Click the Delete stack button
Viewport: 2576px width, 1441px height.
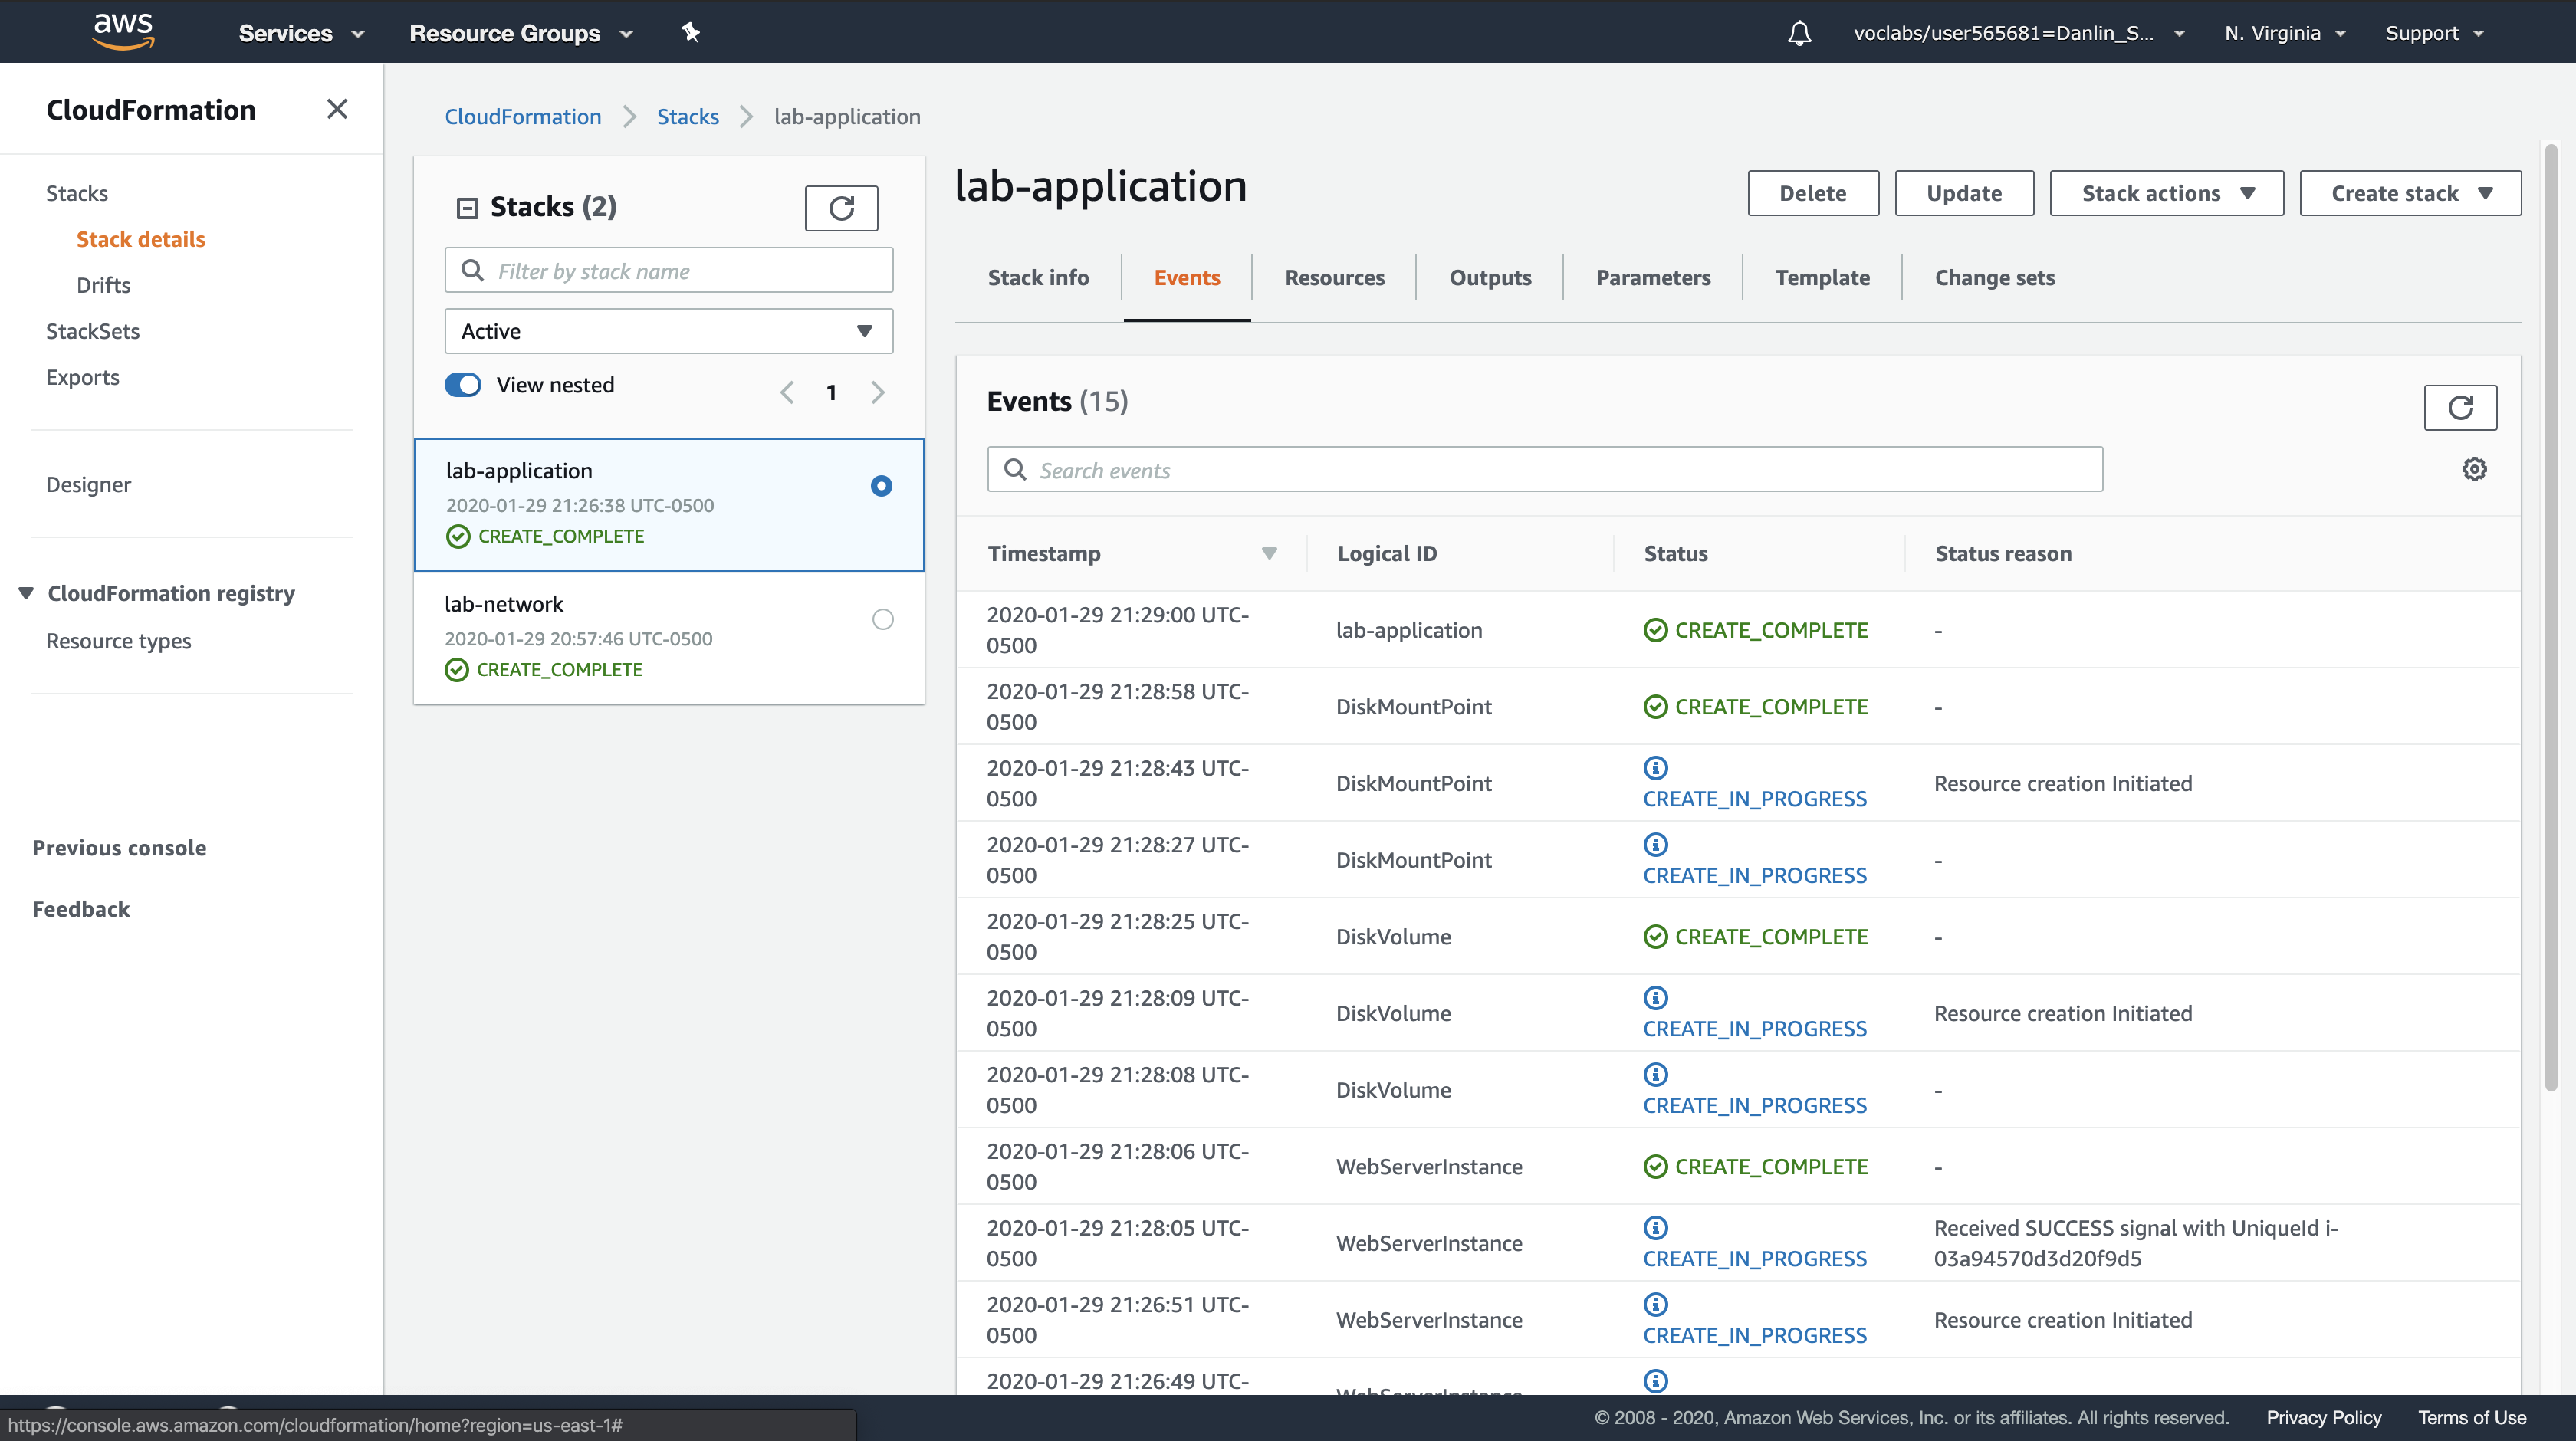click(1812, 193)
